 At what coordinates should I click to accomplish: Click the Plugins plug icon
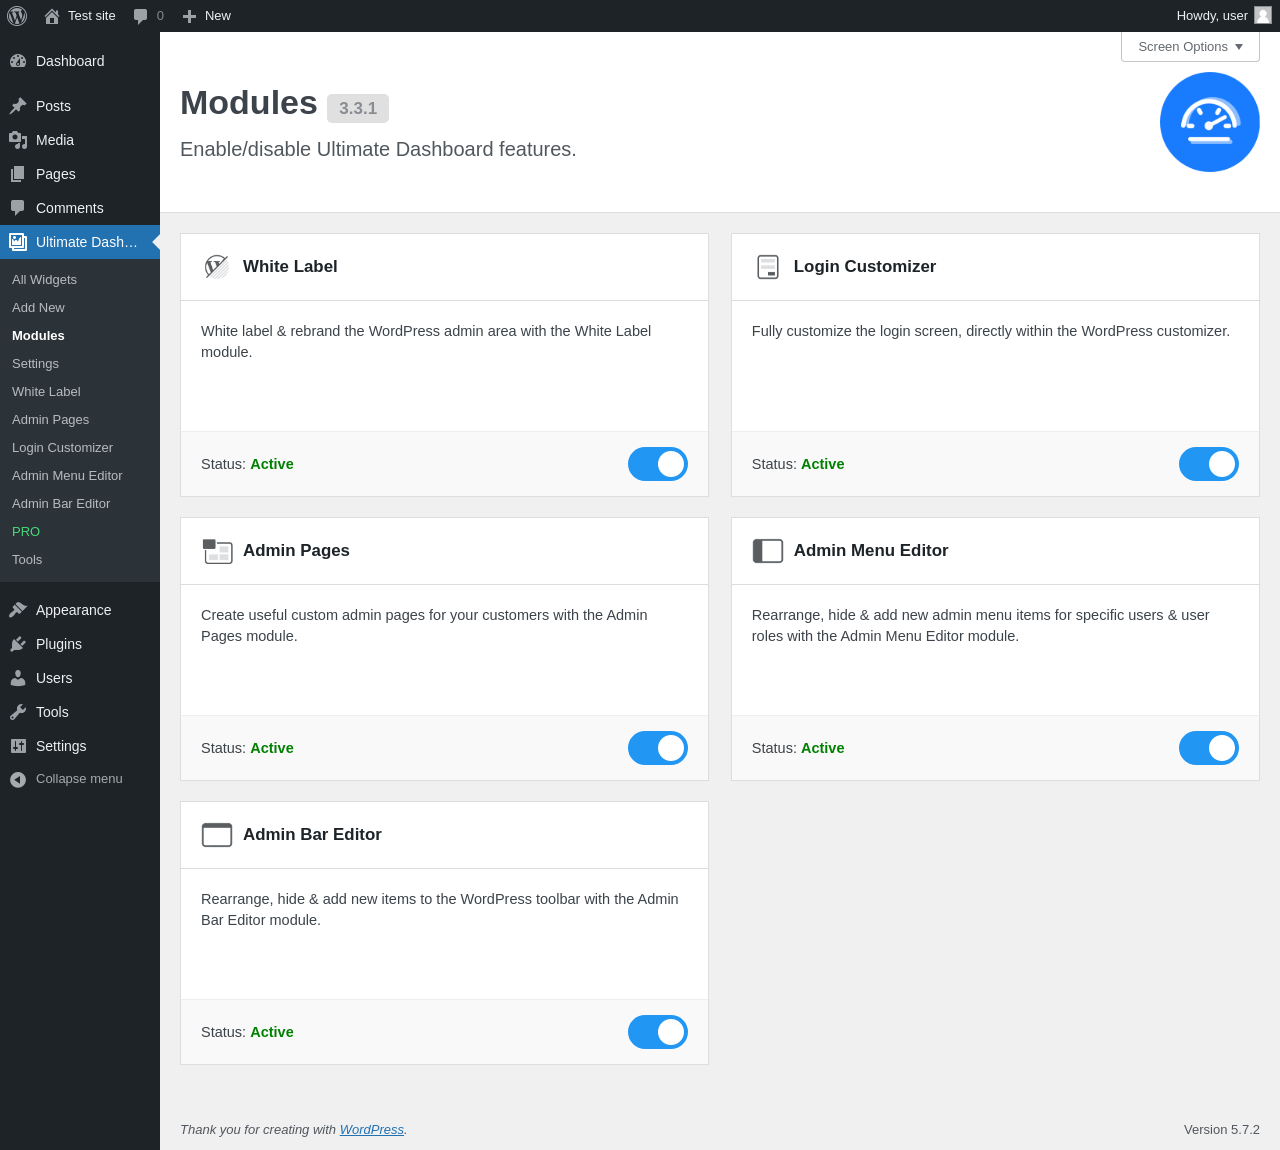point(18,644)
